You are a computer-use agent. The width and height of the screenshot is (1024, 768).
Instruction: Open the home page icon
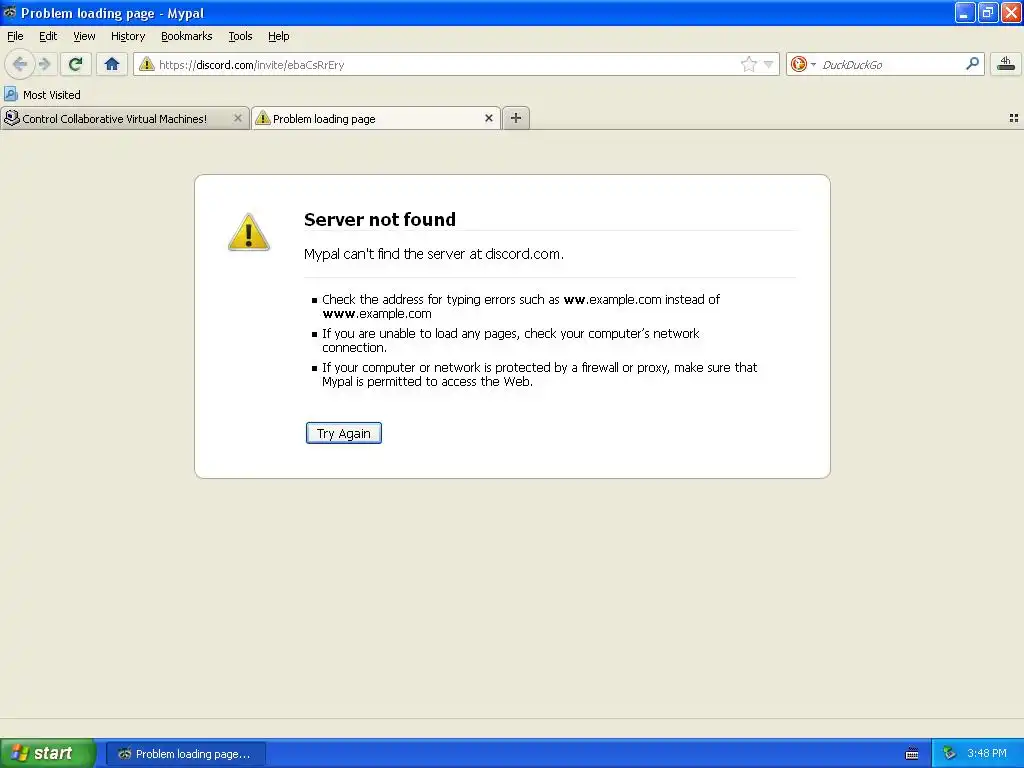tap(112, 64)
